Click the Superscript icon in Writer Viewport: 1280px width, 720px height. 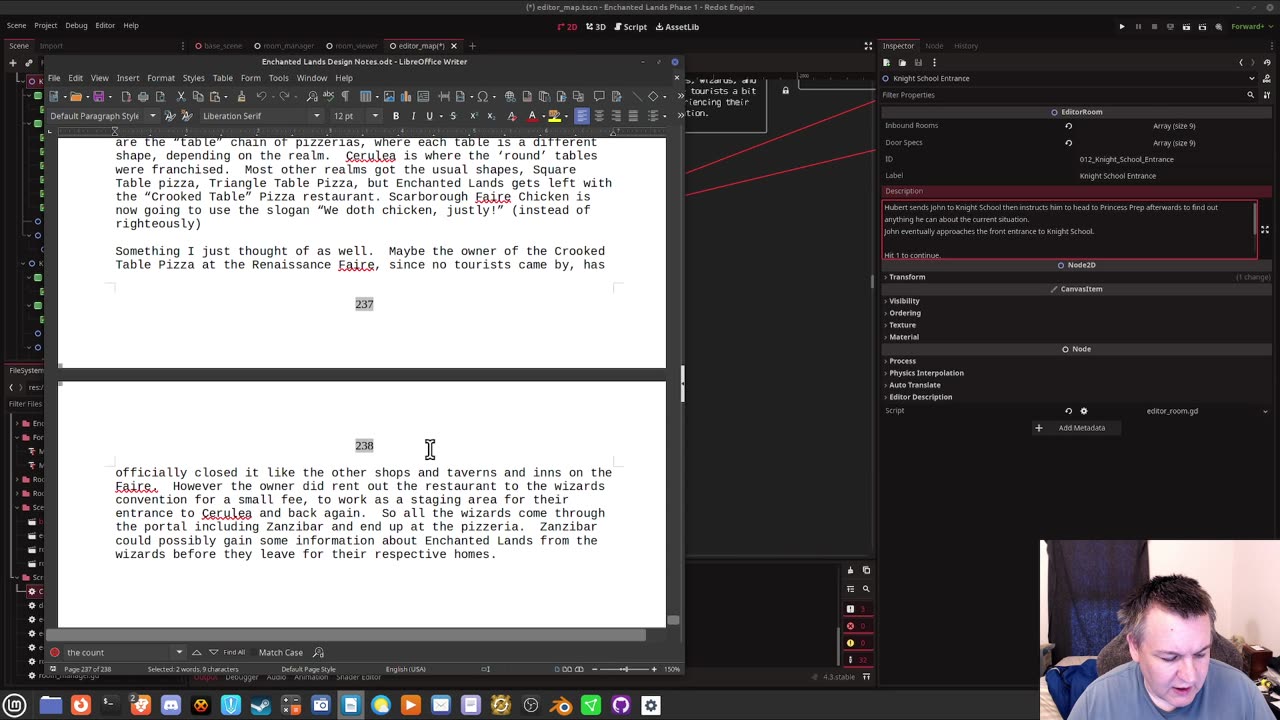pos(472,116)
